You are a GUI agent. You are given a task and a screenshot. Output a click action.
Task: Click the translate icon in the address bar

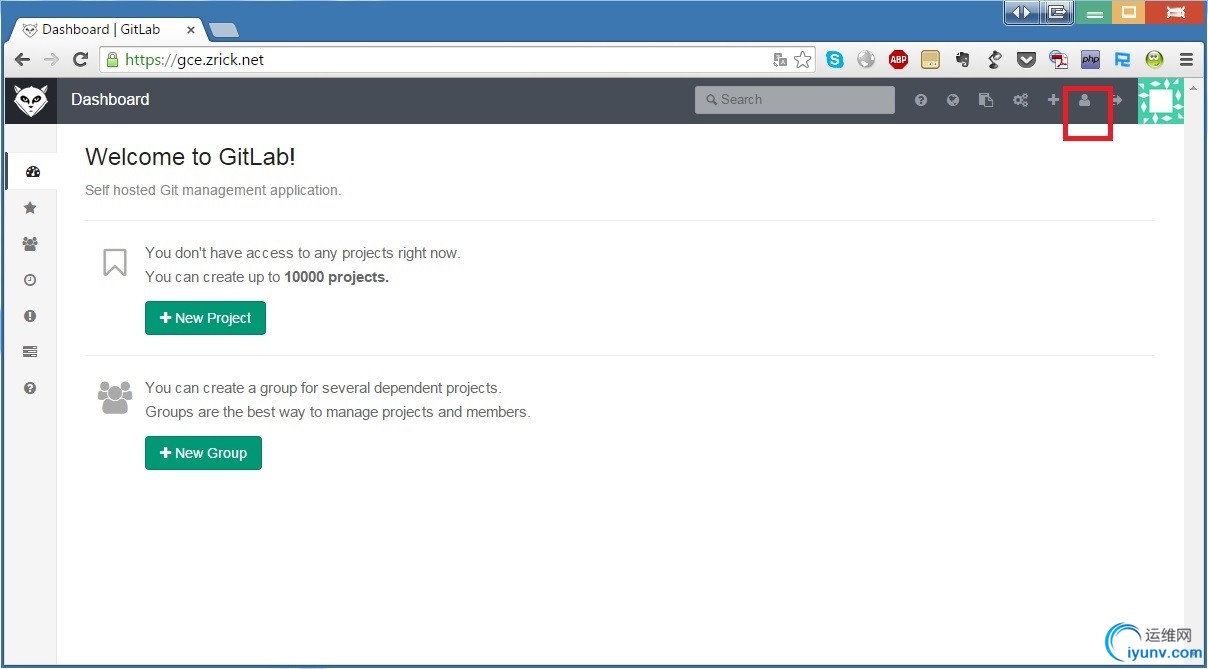[x=780, y=60]
